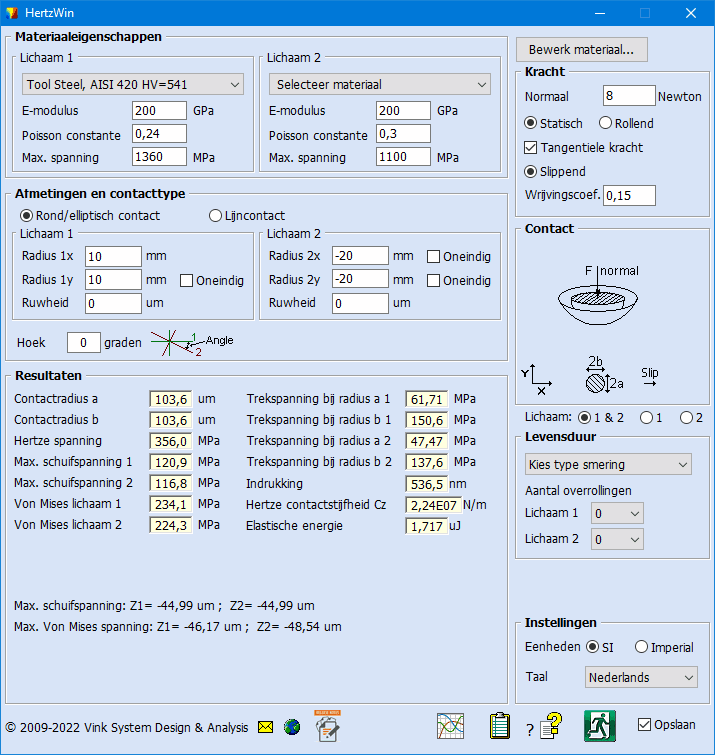Image resolution: width=715 pixels, height=755 pixels.
Task: Check Oneindig for Radius 1y
Action: 186,280
